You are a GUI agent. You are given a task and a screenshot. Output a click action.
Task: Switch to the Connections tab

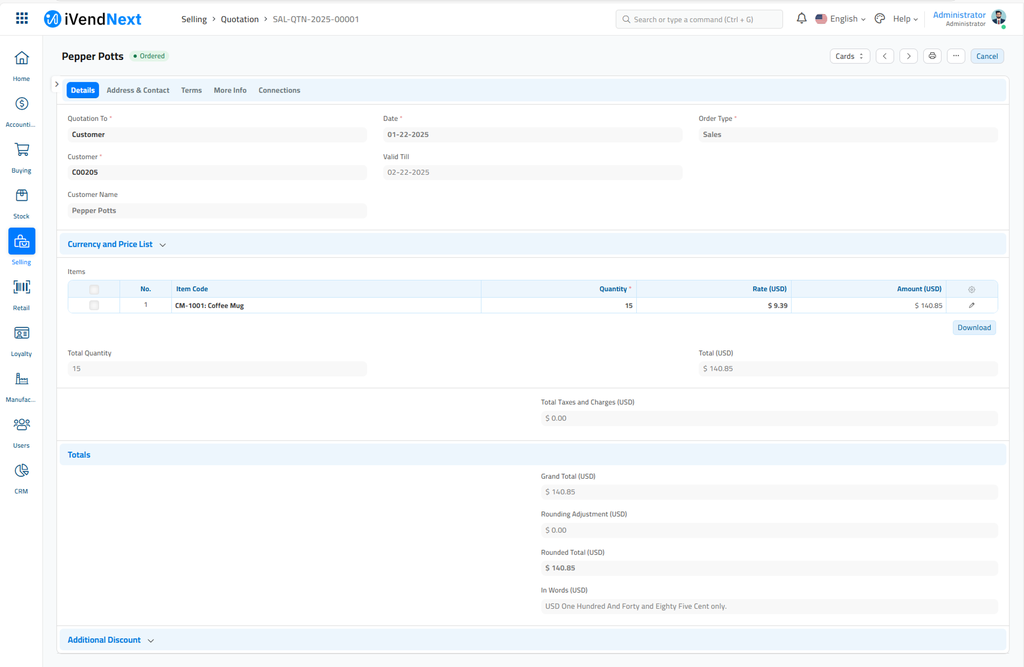tap(279, 90)
